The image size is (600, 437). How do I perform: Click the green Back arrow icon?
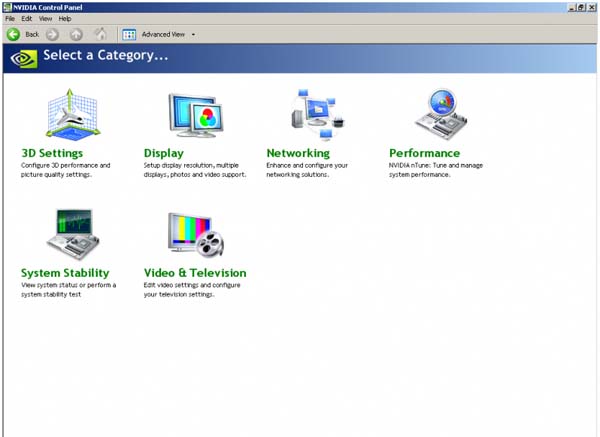pos(13,34)
